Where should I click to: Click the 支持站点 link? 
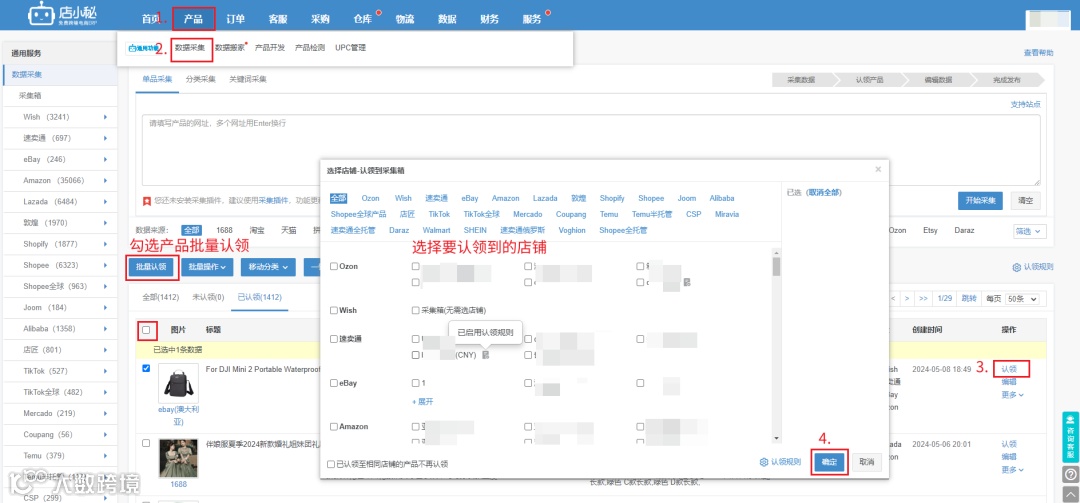click(x=1026, y=105)
